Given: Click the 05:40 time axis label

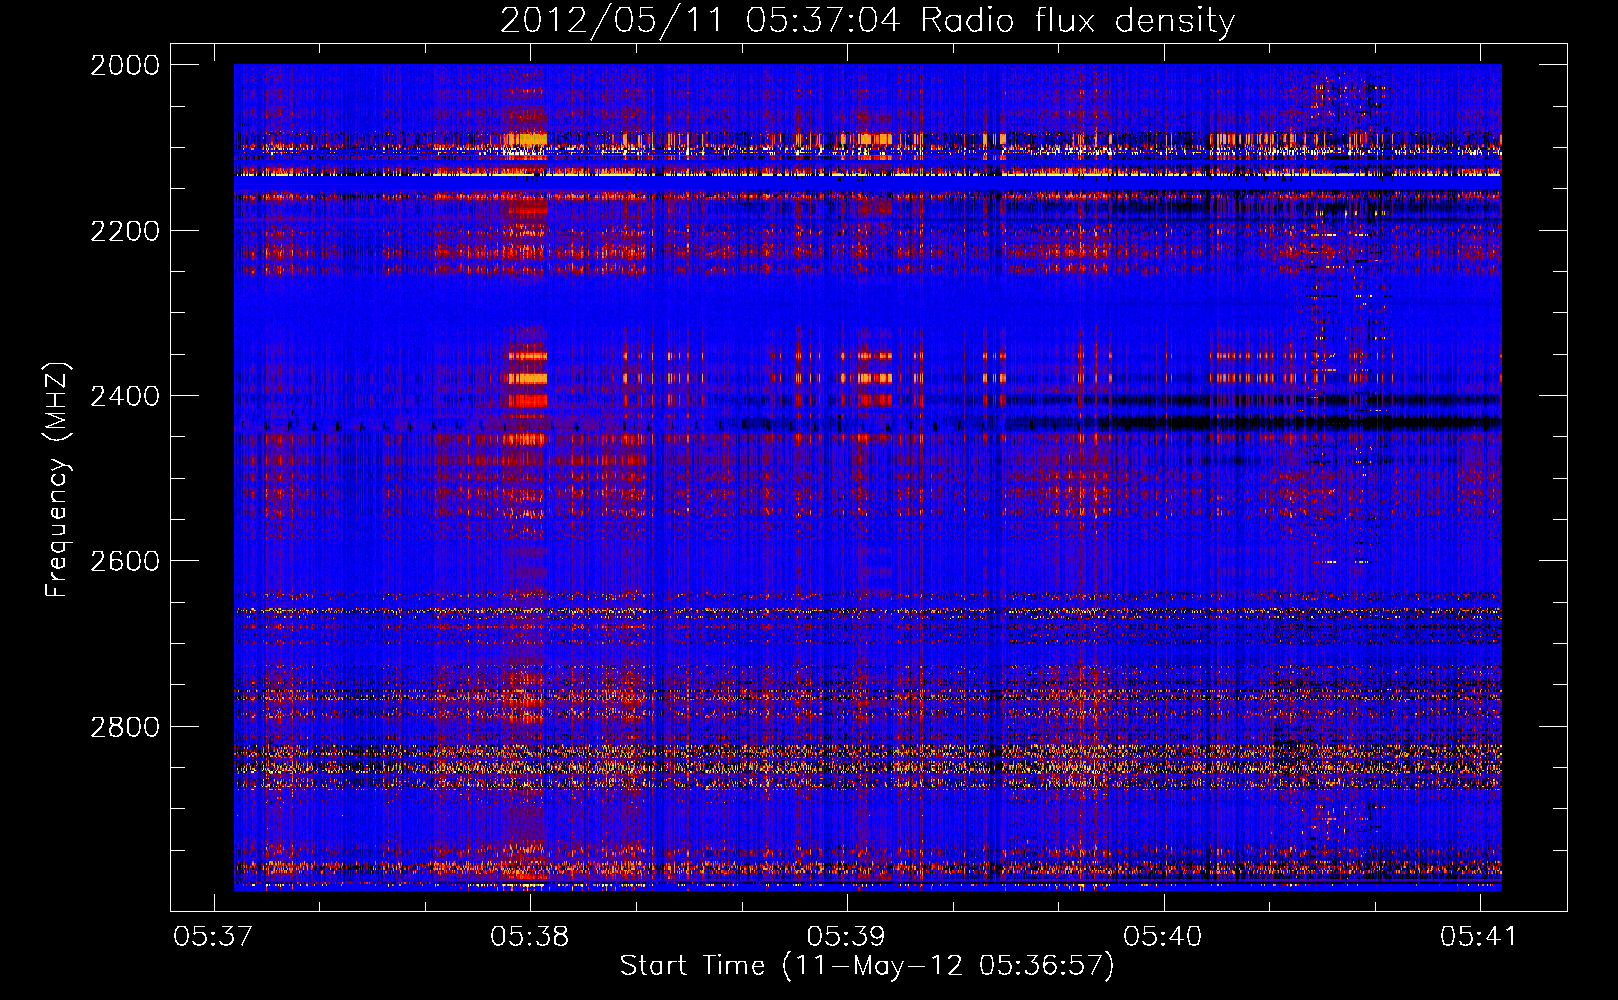Looking at the screenshot, I should pyautogui.click(x=1163, y=936).
